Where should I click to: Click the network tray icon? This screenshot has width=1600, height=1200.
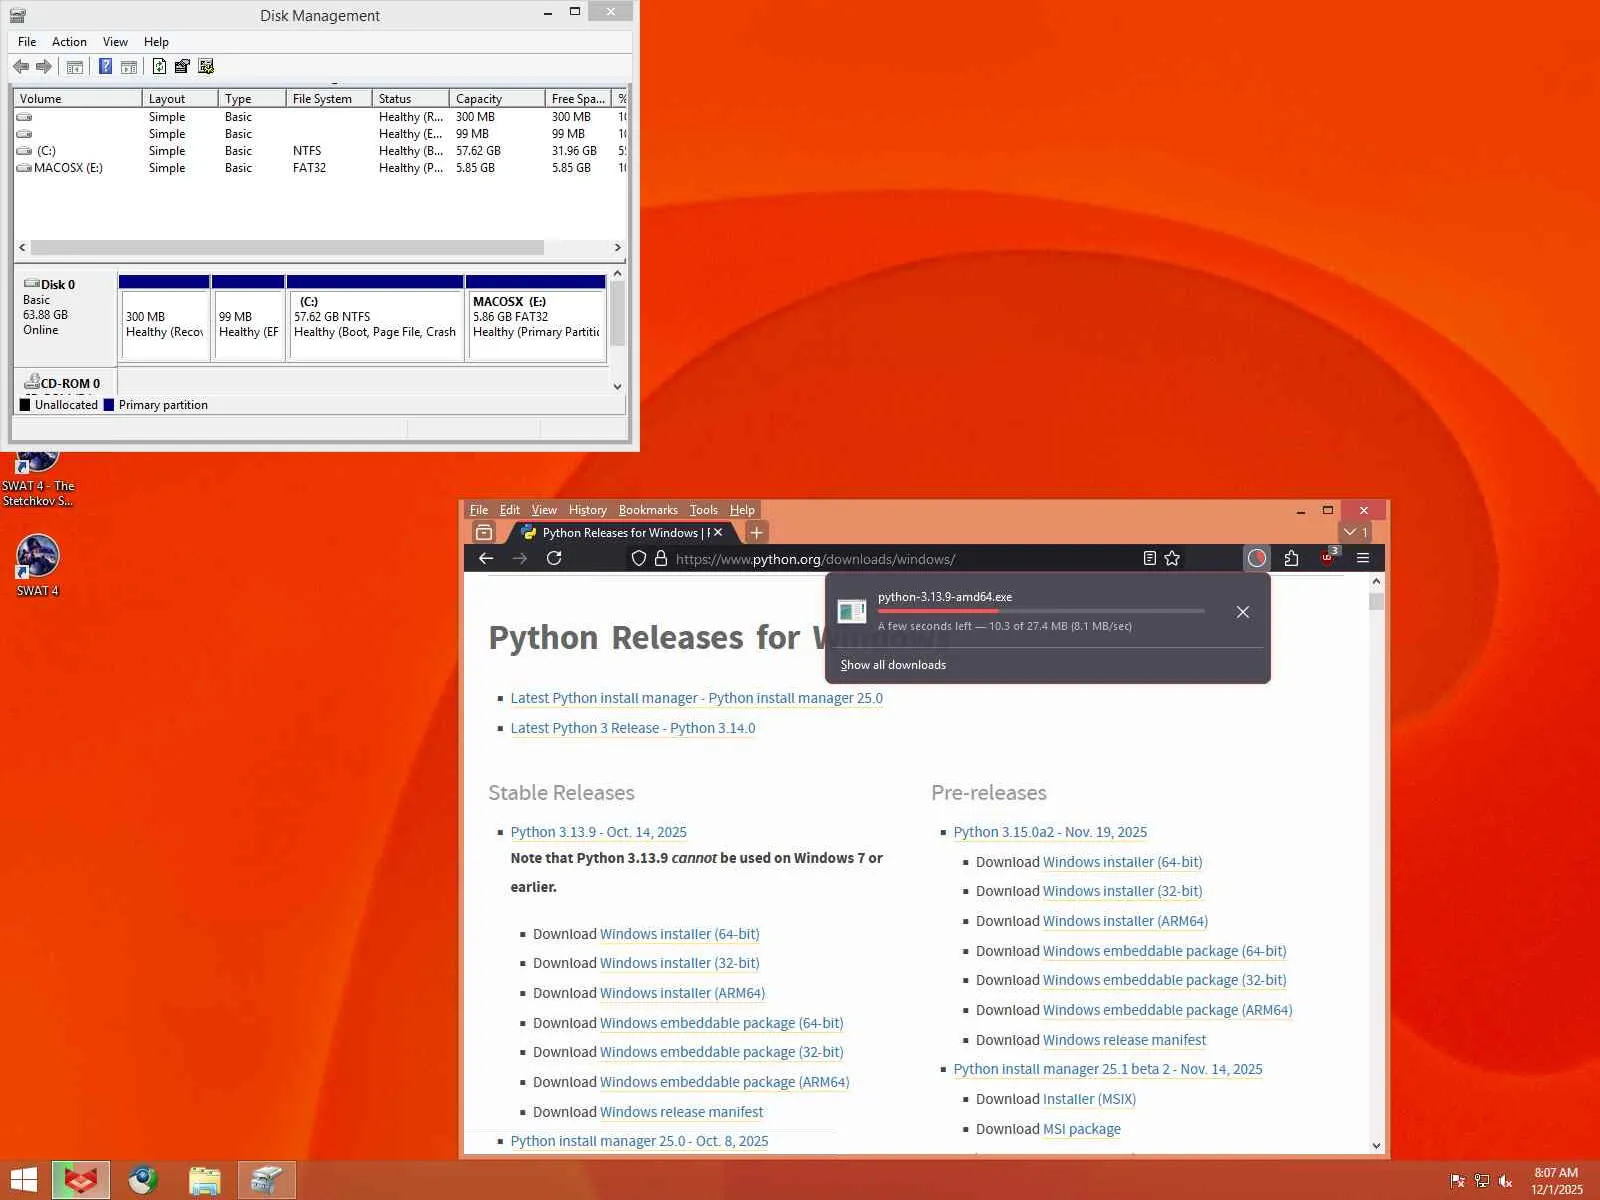(x=1482, y=1181)
